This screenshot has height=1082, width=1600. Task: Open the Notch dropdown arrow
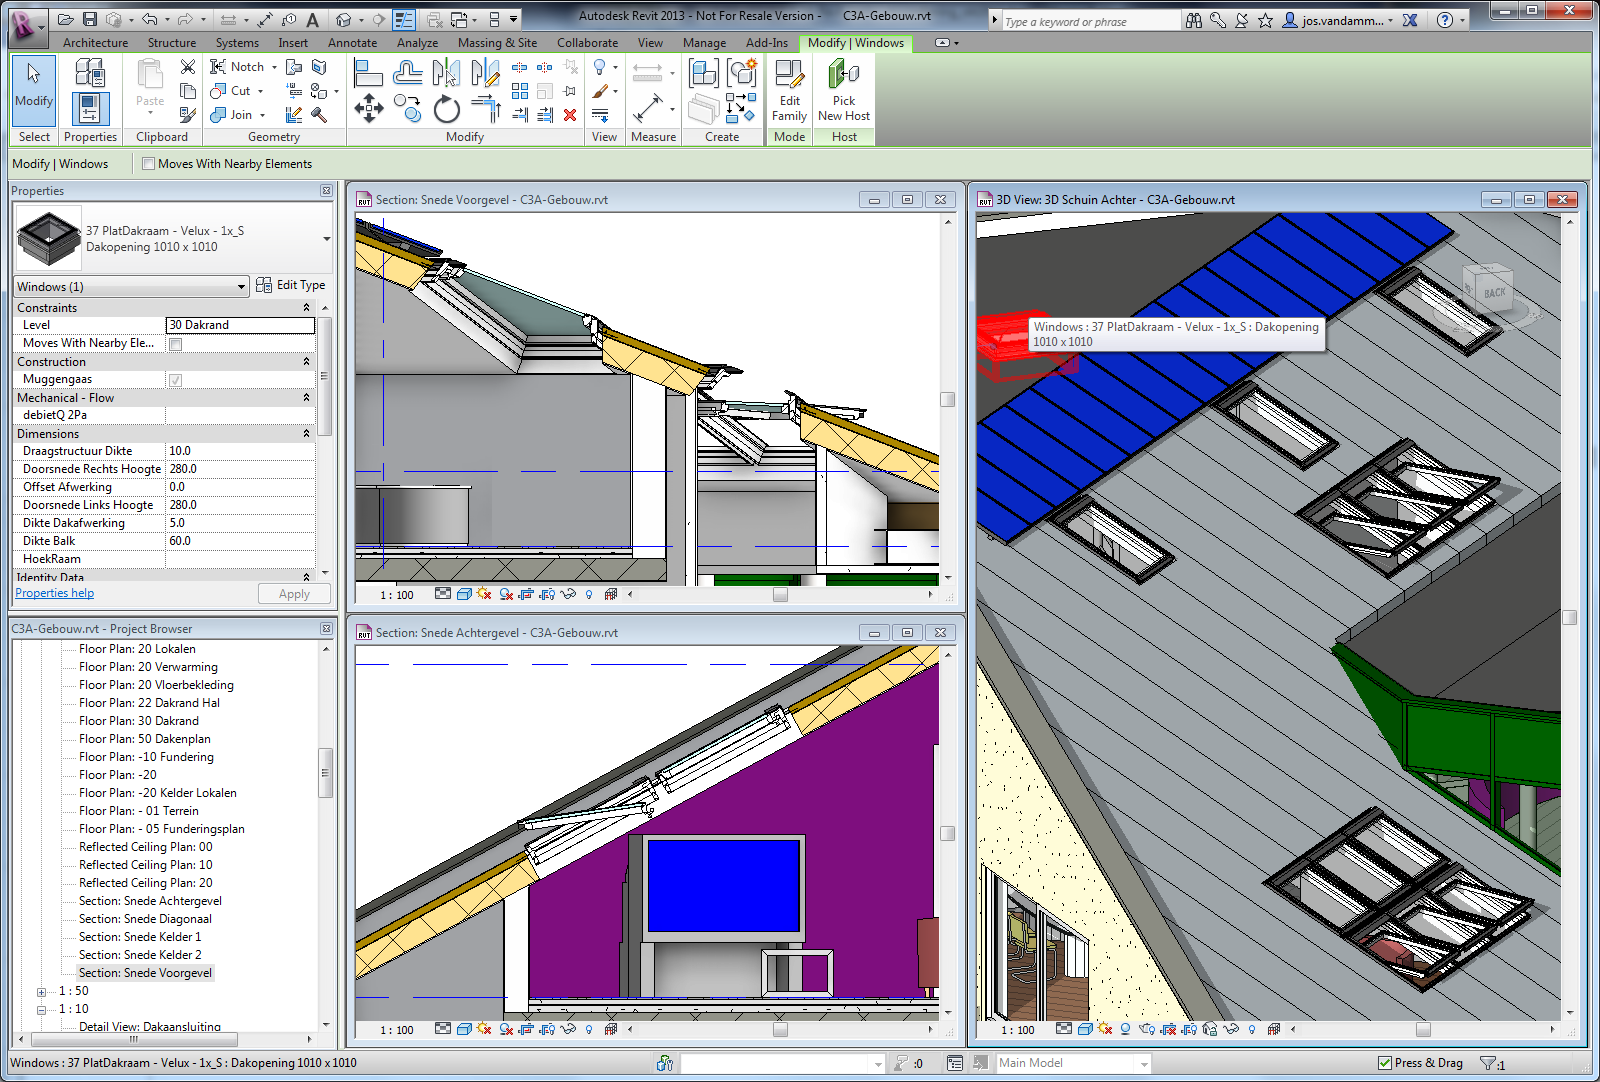pyautogui.click(x=274, y=67)
